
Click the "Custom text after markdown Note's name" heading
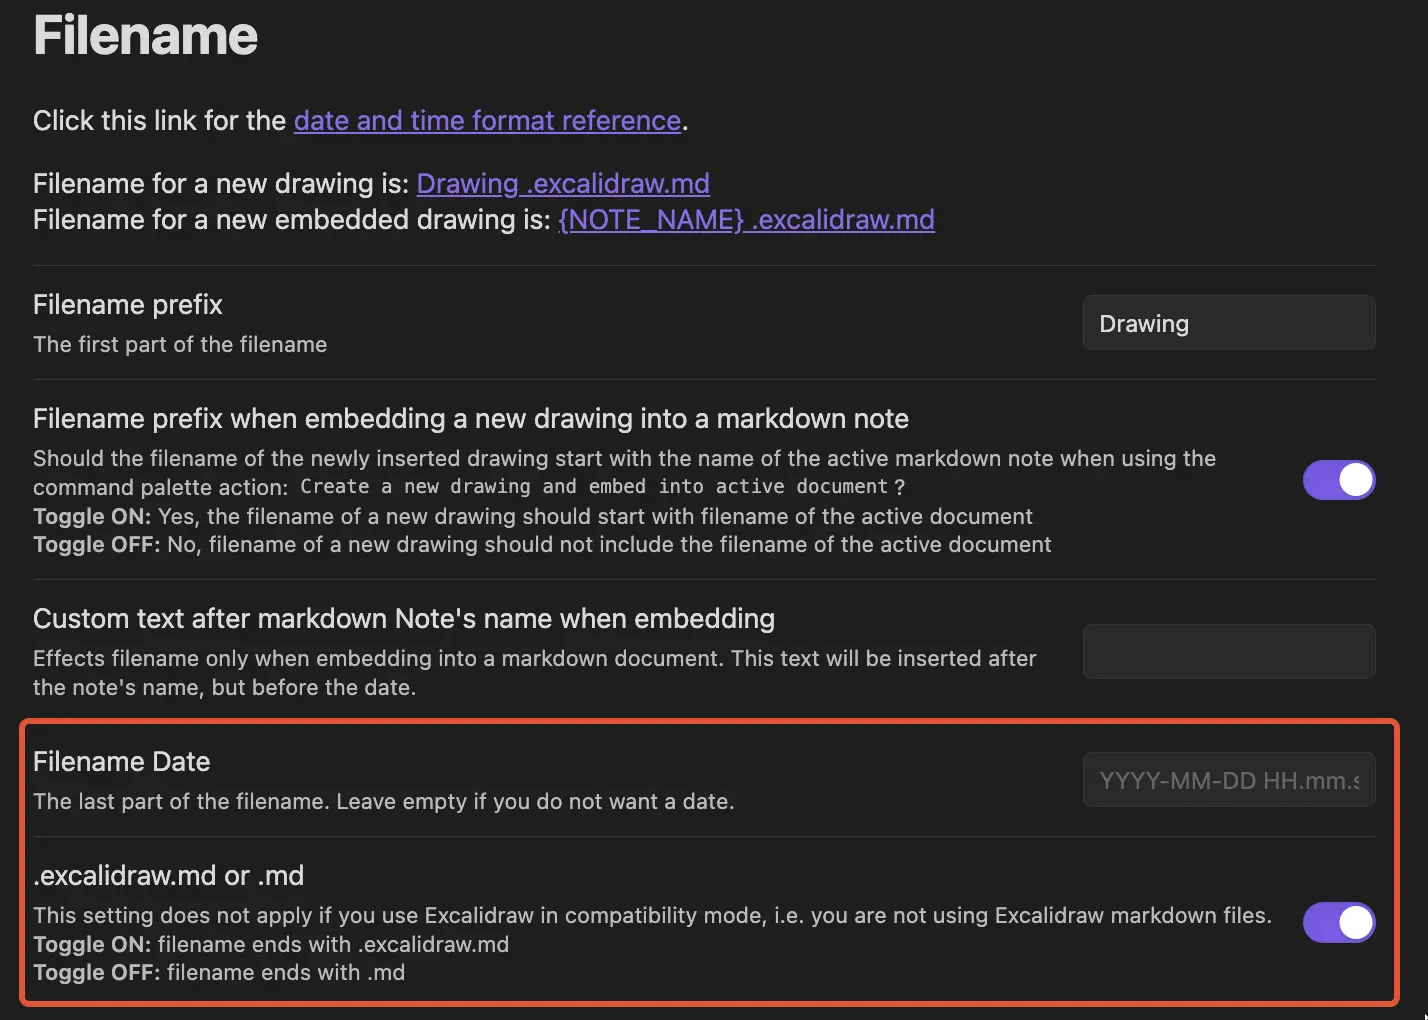tap(404, 618)
